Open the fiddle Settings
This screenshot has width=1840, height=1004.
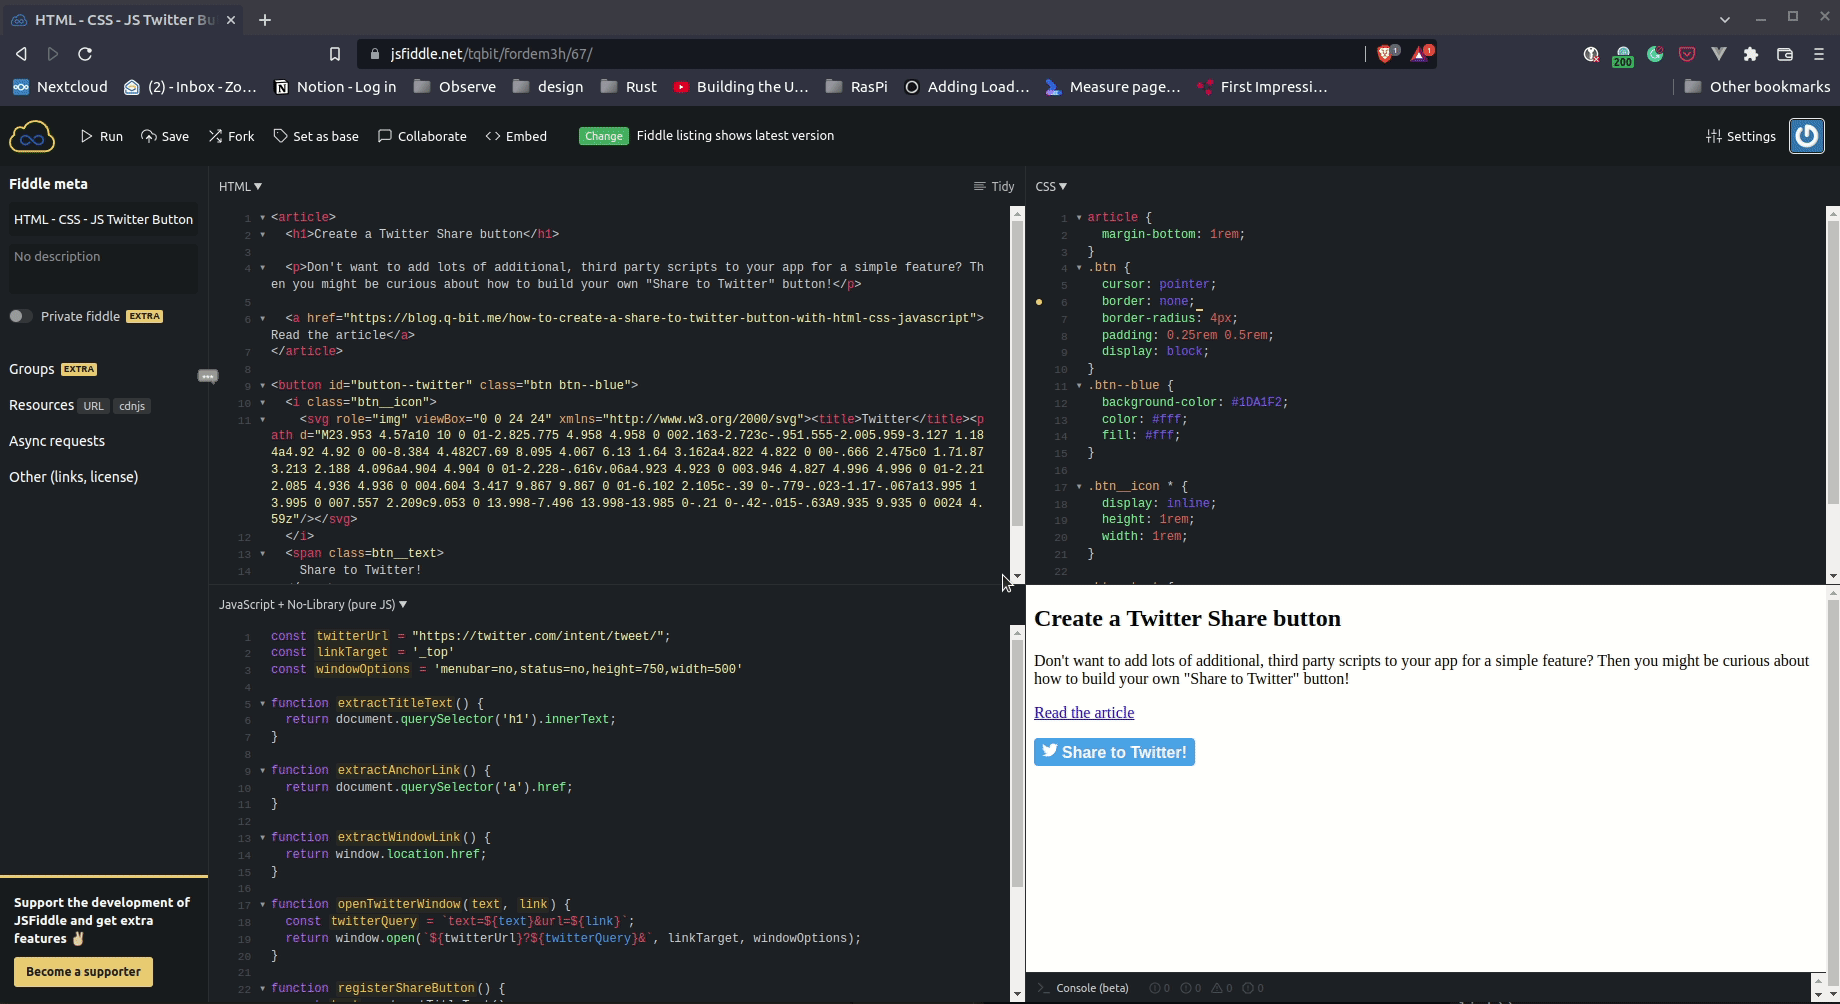pos(1741,136)
